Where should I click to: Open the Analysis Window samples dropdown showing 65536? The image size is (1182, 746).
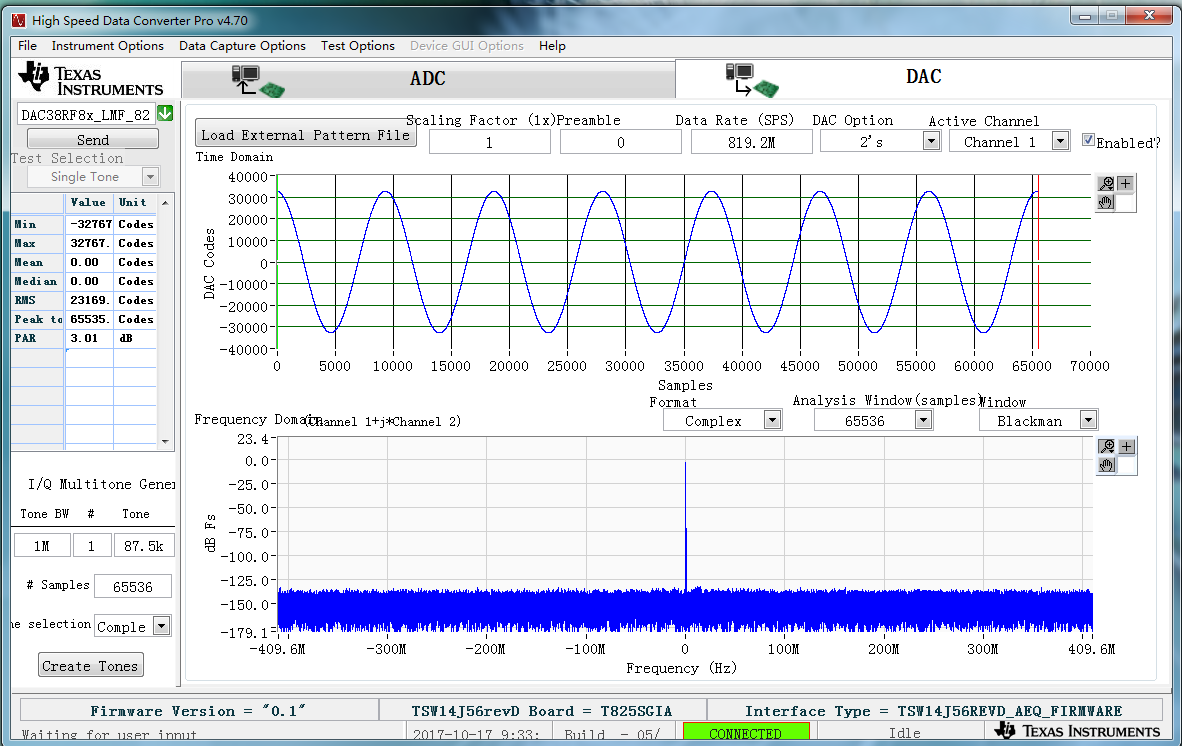click(923, 420)
